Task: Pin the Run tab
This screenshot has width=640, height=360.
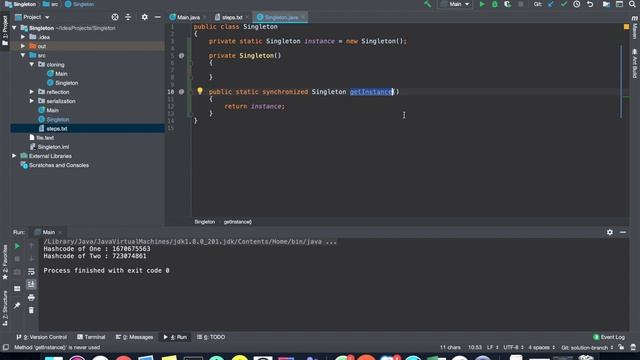Action: point(17,305)
